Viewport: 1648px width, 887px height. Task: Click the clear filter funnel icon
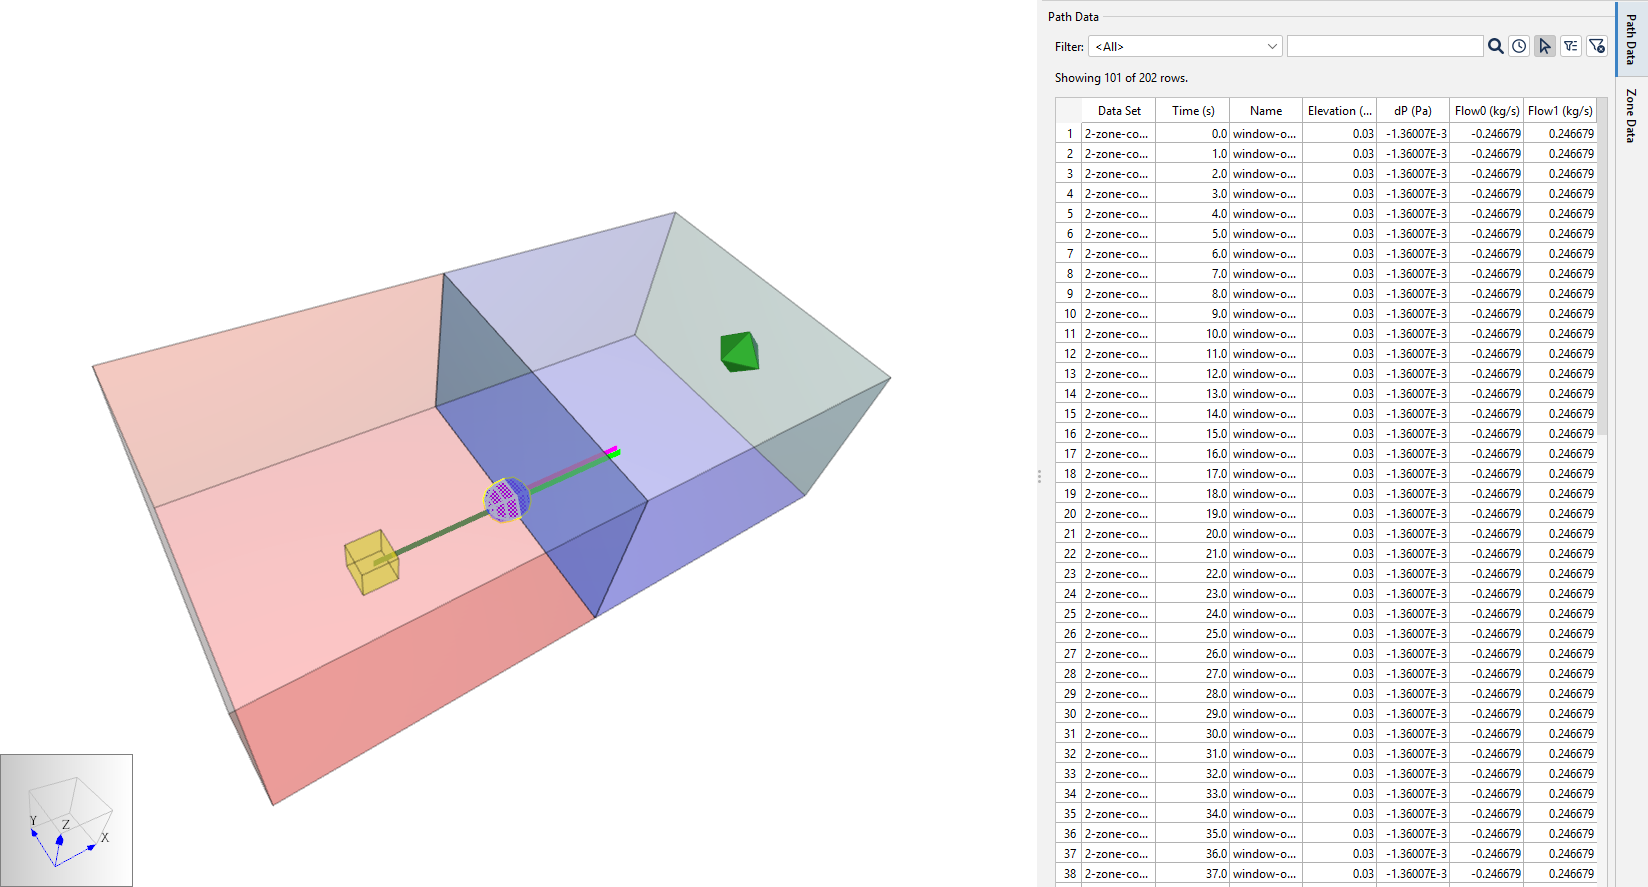coord(1597,46)
